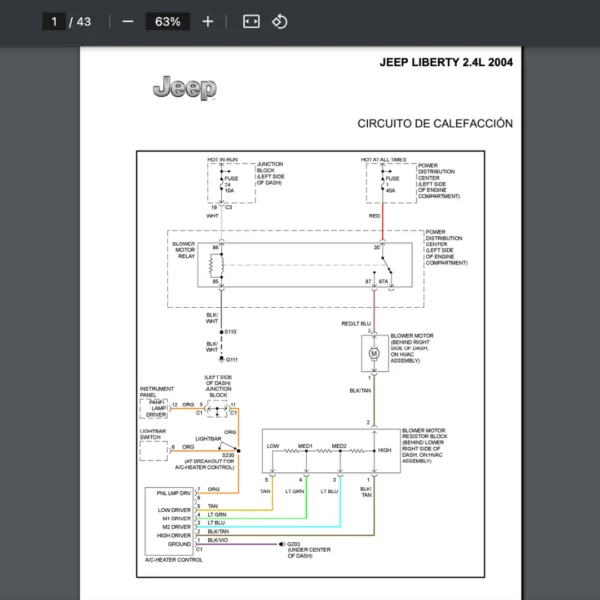The height and width of the screenshot is (600, 600).
Task: Click the total page count 43
Action: 83,21
